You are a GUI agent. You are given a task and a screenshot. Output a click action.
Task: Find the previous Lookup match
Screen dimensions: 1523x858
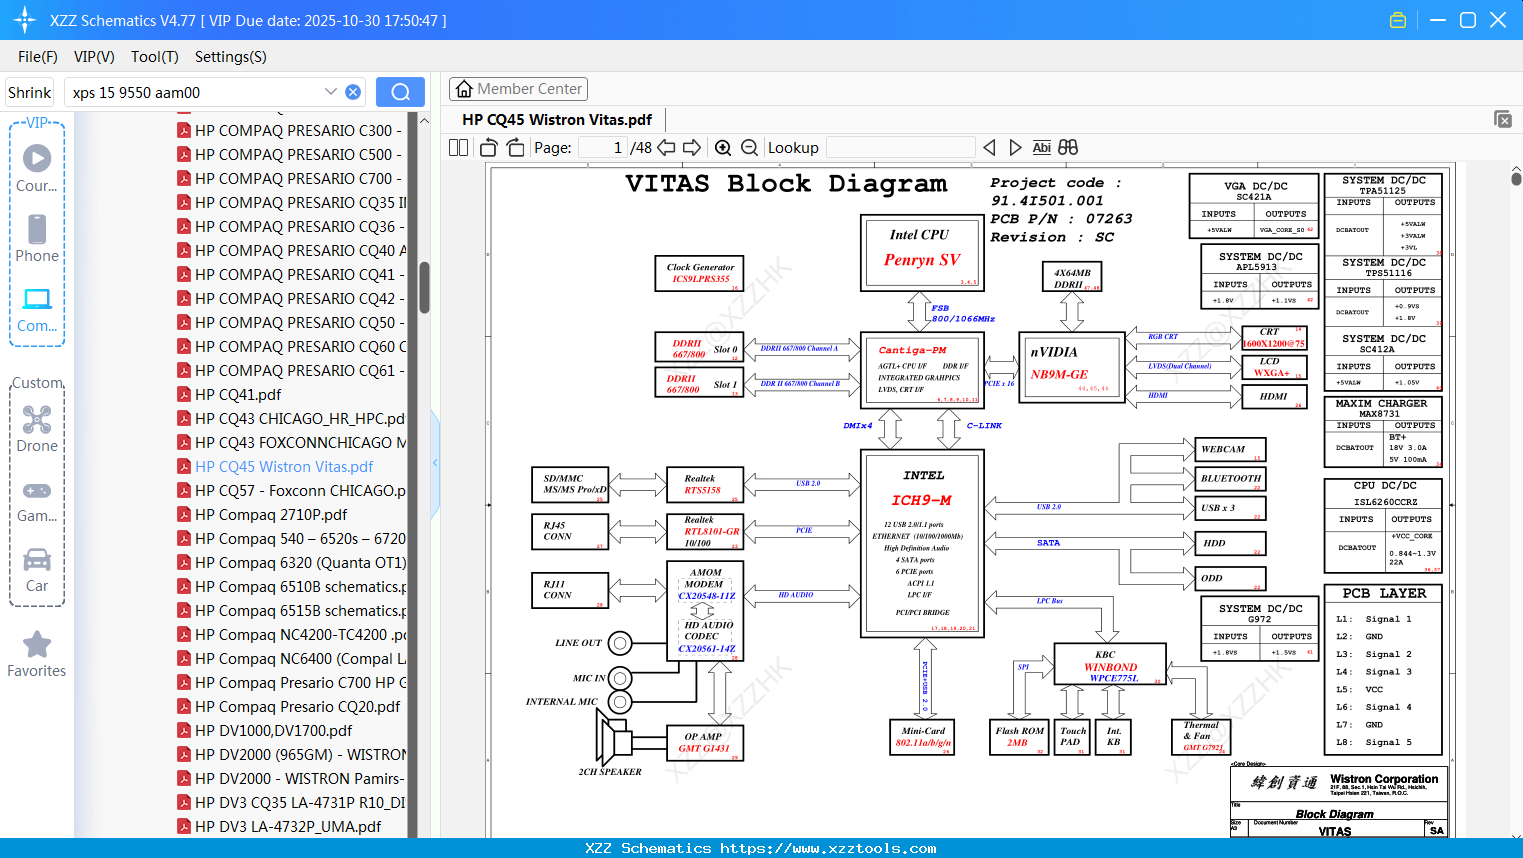point(989,148)
